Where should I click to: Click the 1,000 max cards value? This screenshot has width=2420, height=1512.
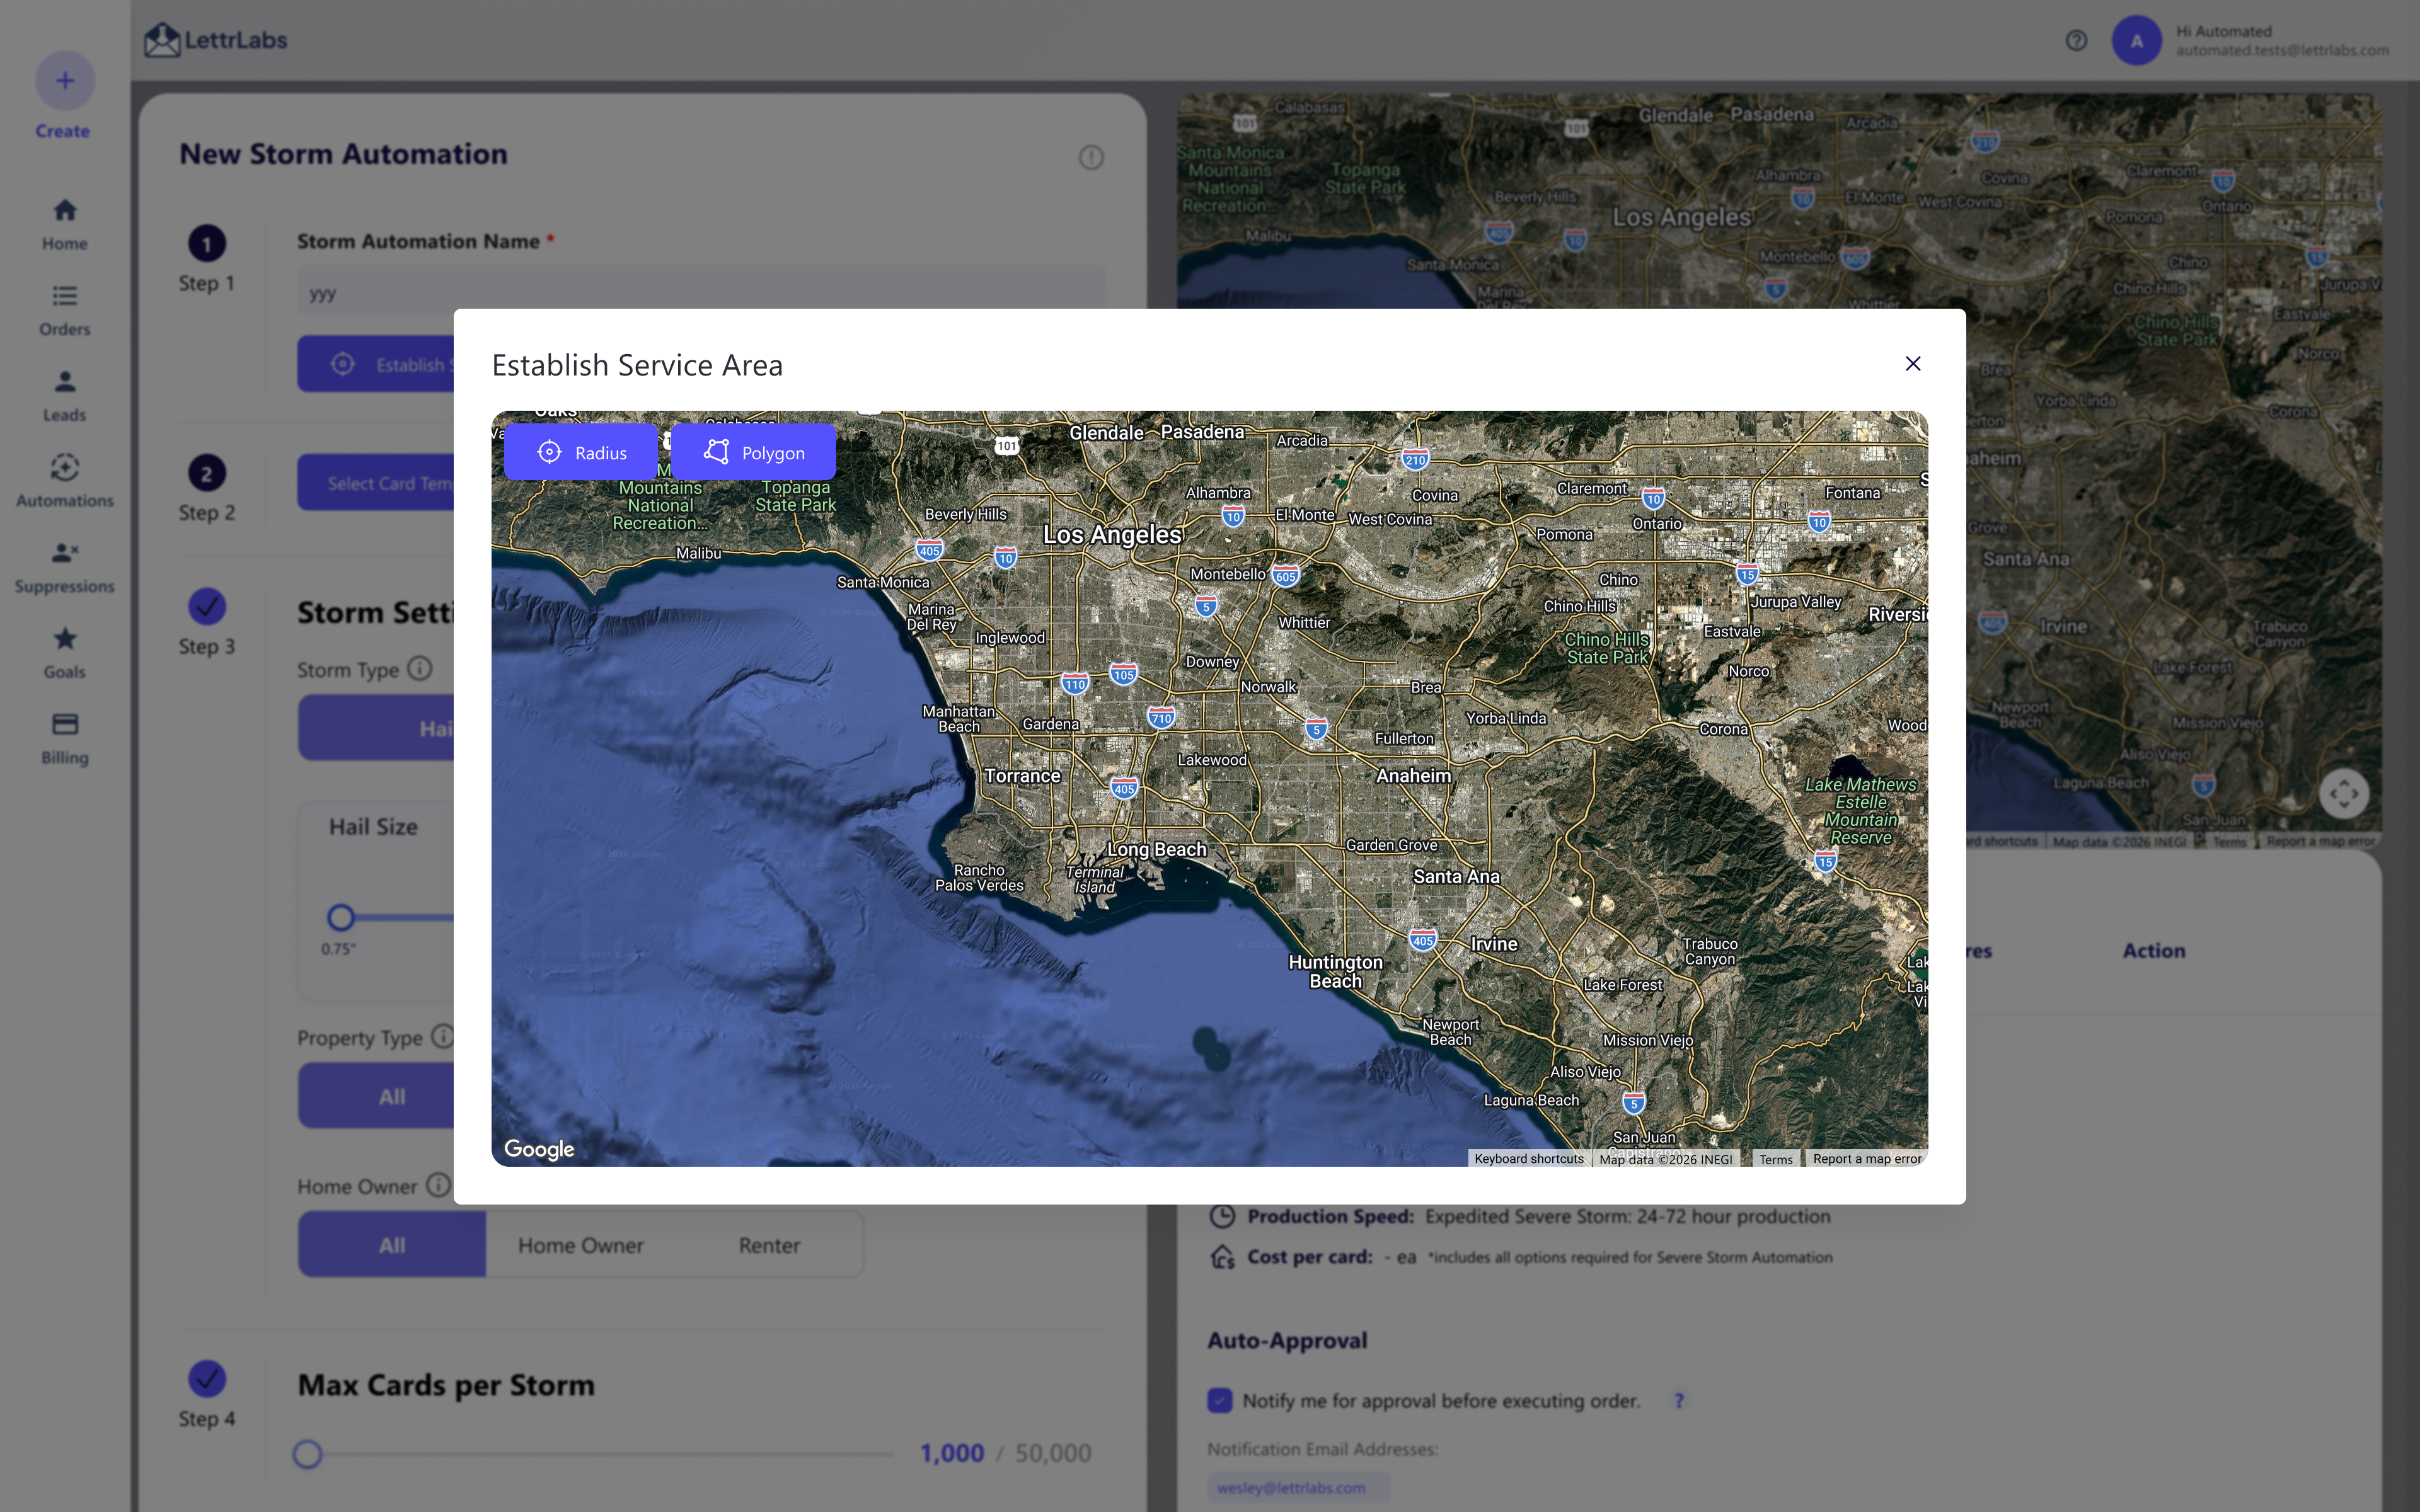click(952, 1453)
